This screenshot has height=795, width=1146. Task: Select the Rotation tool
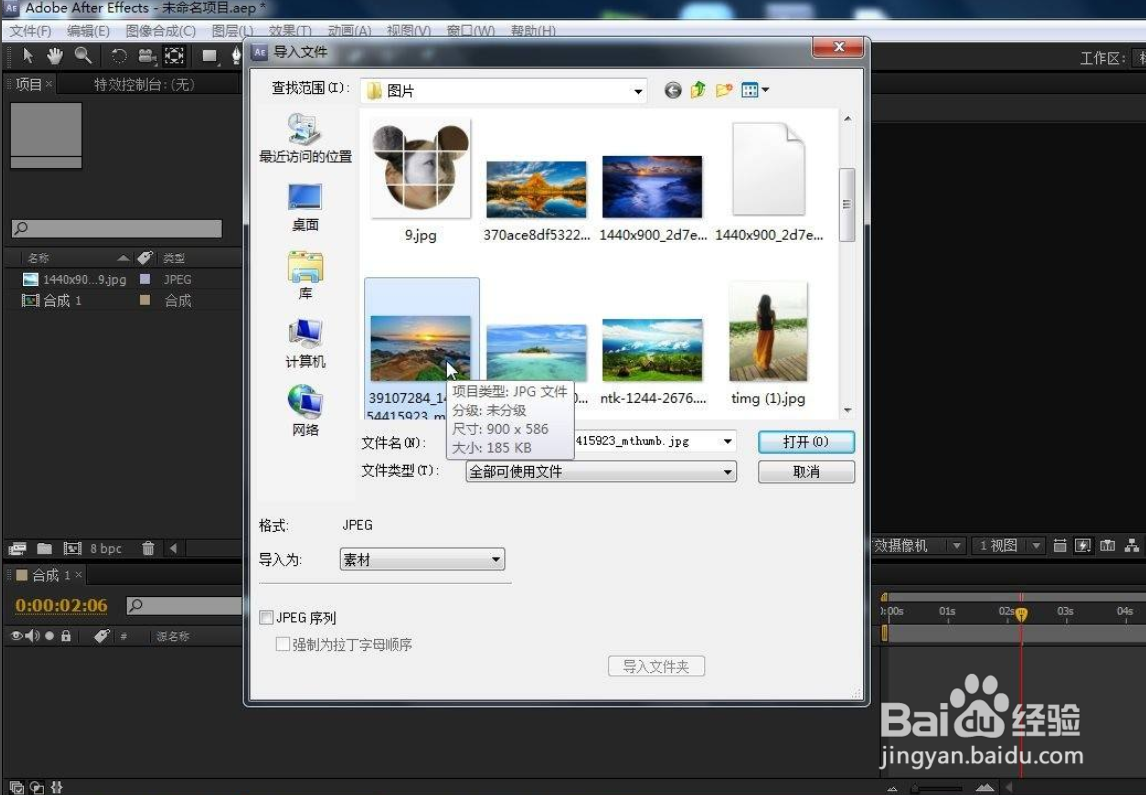118,56
